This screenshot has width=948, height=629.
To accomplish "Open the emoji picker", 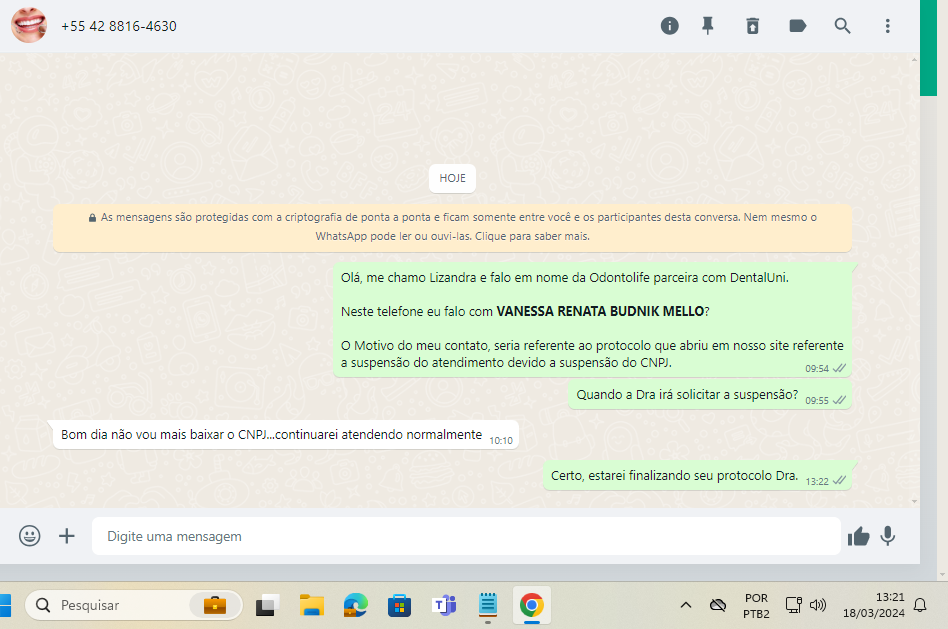I will pyautogui.click(x=30, y=536).
